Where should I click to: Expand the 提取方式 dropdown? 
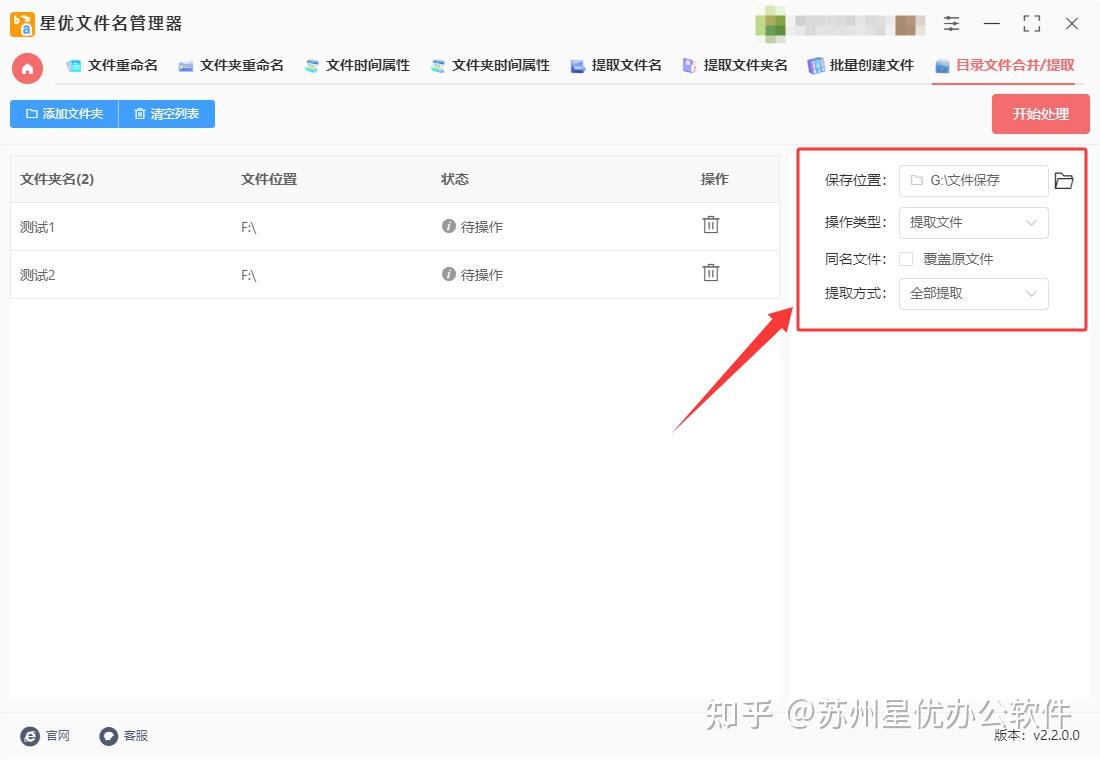click(x=974, y=294)
